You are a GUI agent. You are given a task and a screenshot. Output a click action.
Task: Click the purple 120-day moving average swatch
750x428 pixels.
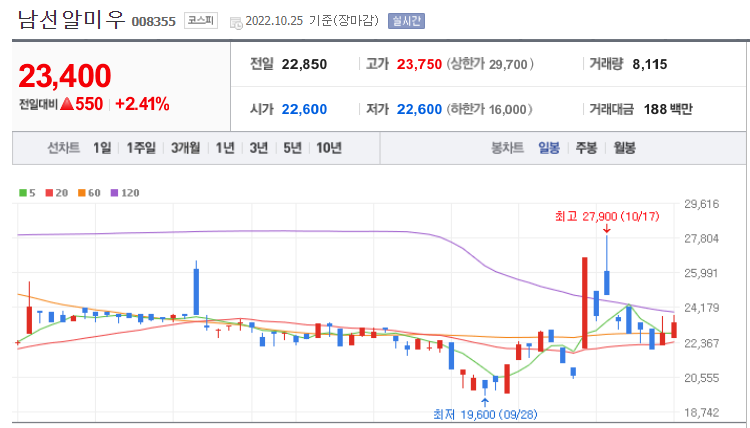[114, 193]
